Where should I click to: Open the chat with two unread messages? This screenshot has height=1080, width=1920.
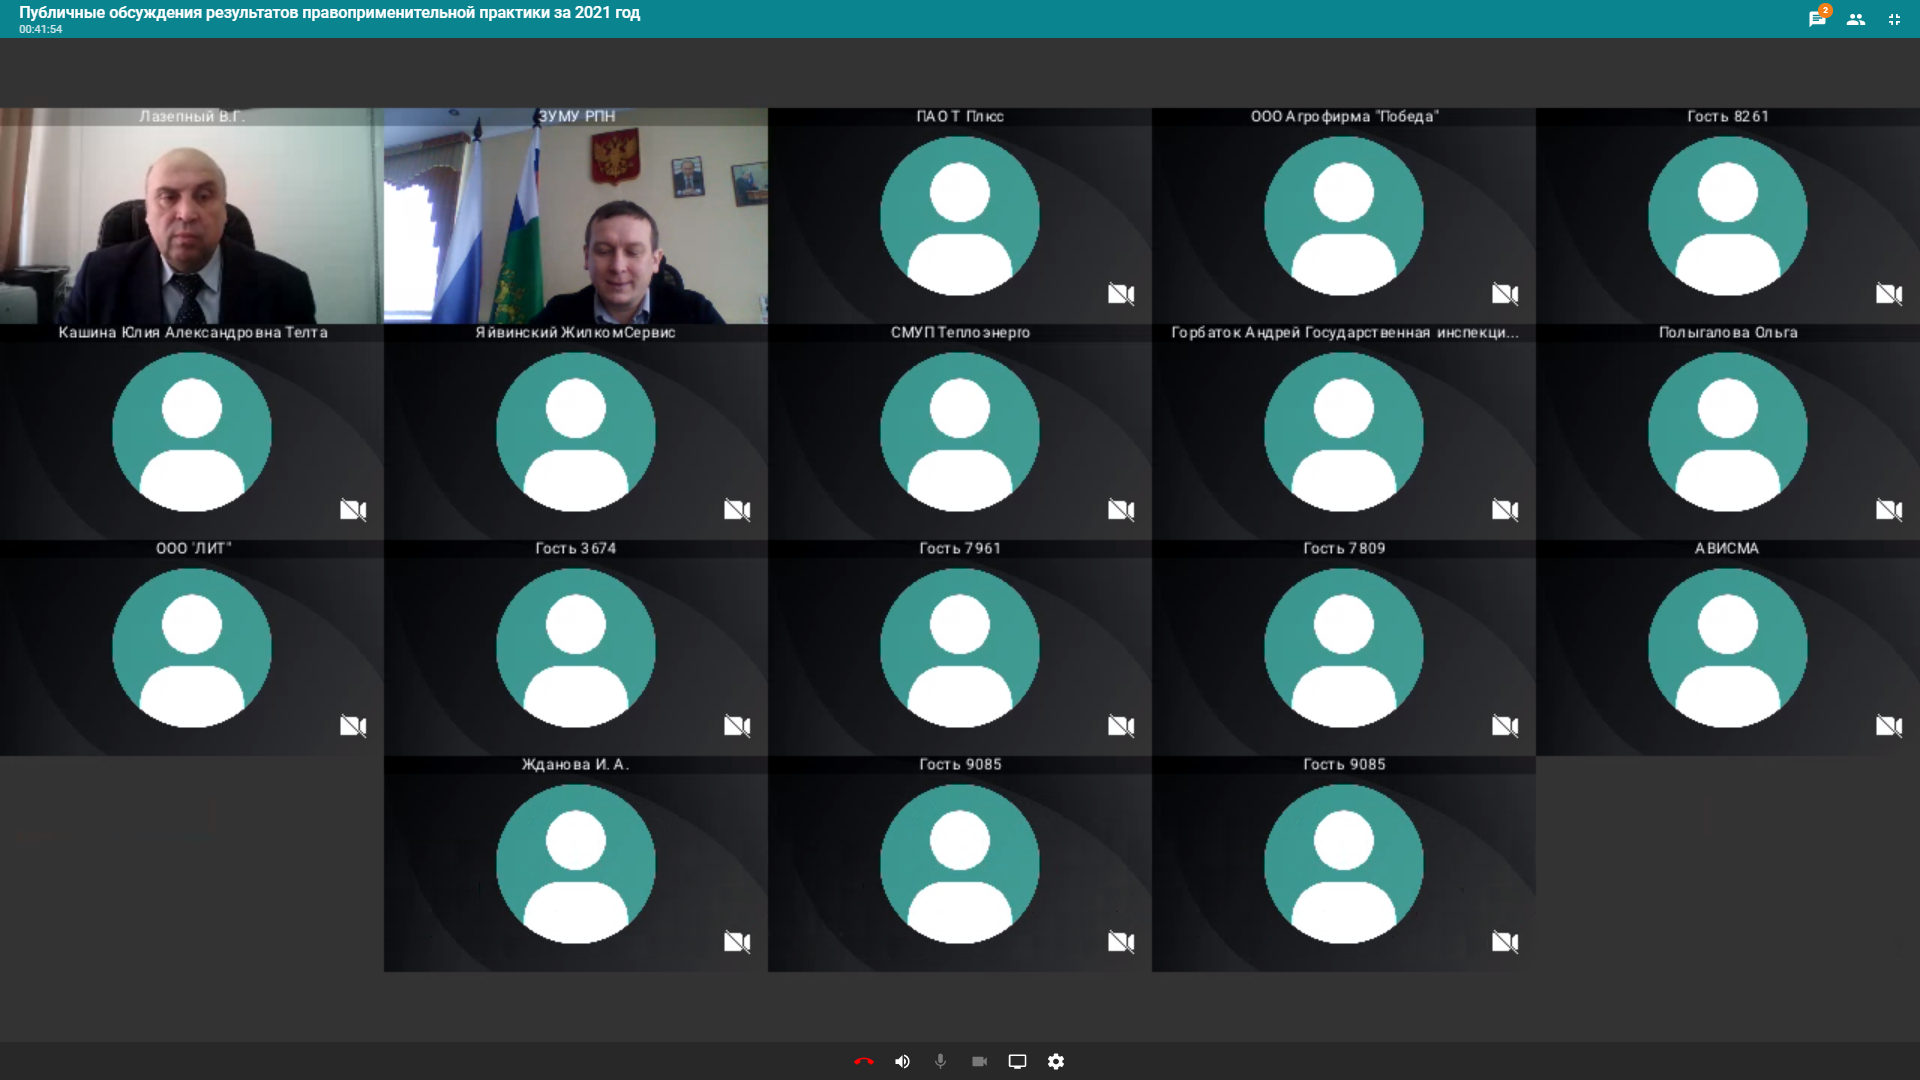1818,18
